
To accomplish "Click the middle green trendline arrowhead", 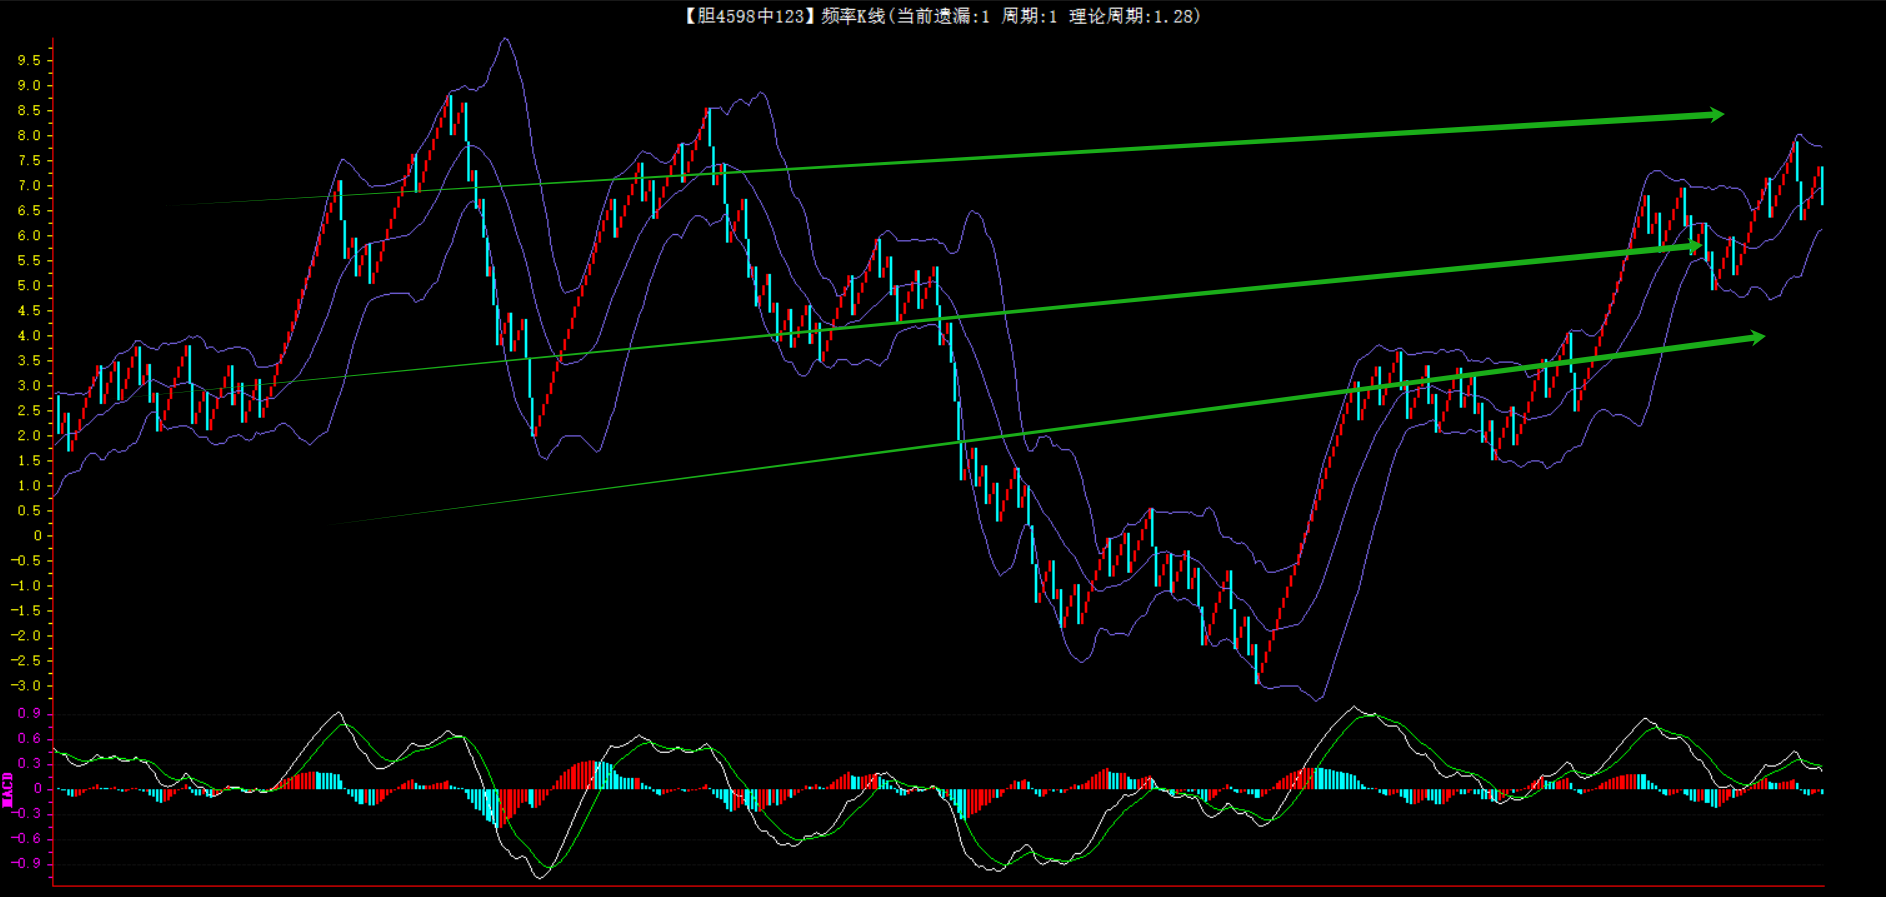I will (1694, 245).
